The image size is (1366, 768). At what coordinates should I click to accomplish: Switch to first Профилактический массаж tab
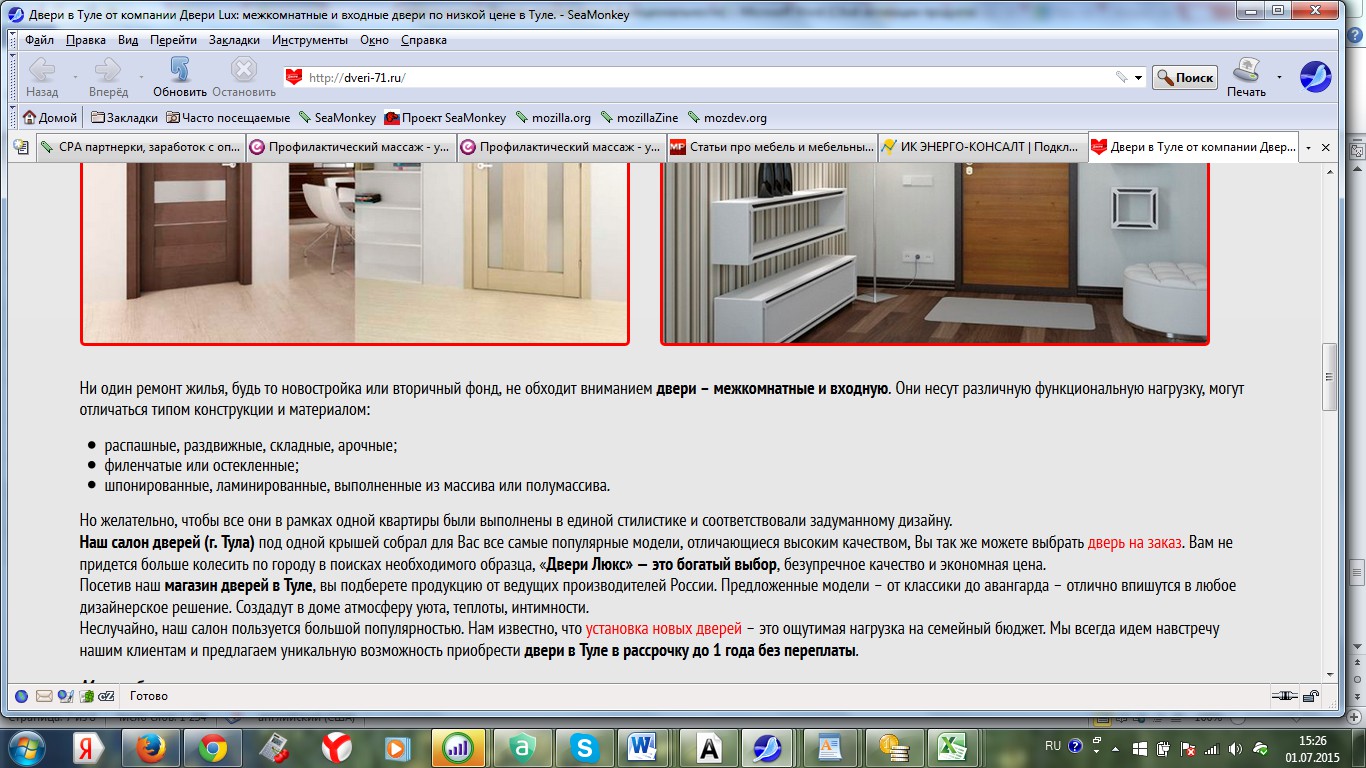(x=351, y=147)
